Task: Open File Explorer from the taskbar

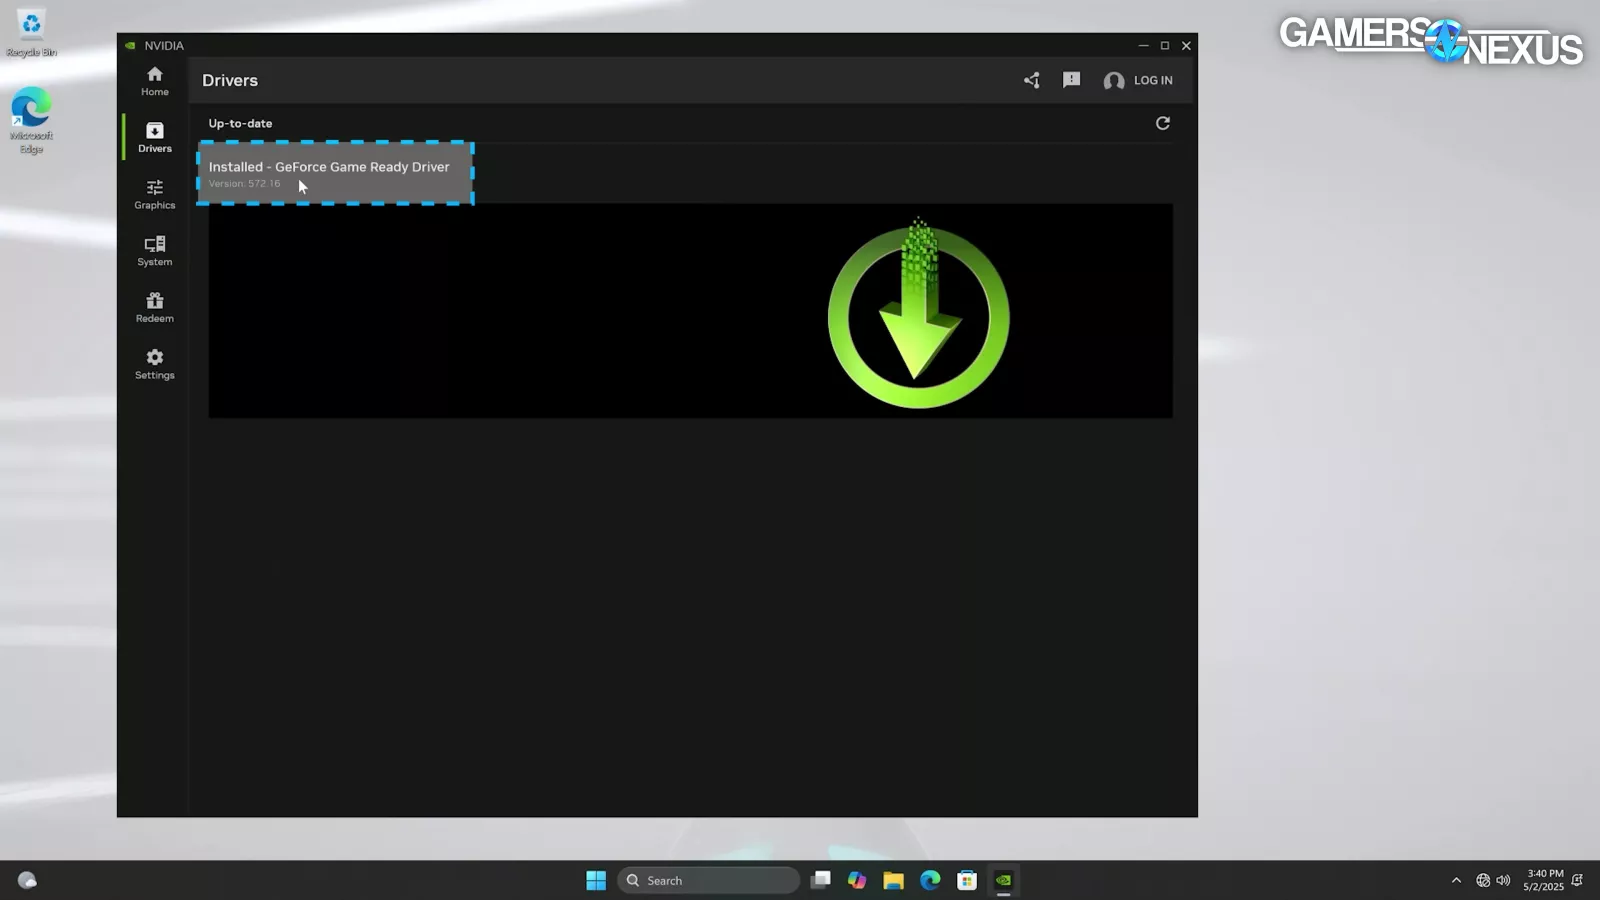Action: [893, 880]
